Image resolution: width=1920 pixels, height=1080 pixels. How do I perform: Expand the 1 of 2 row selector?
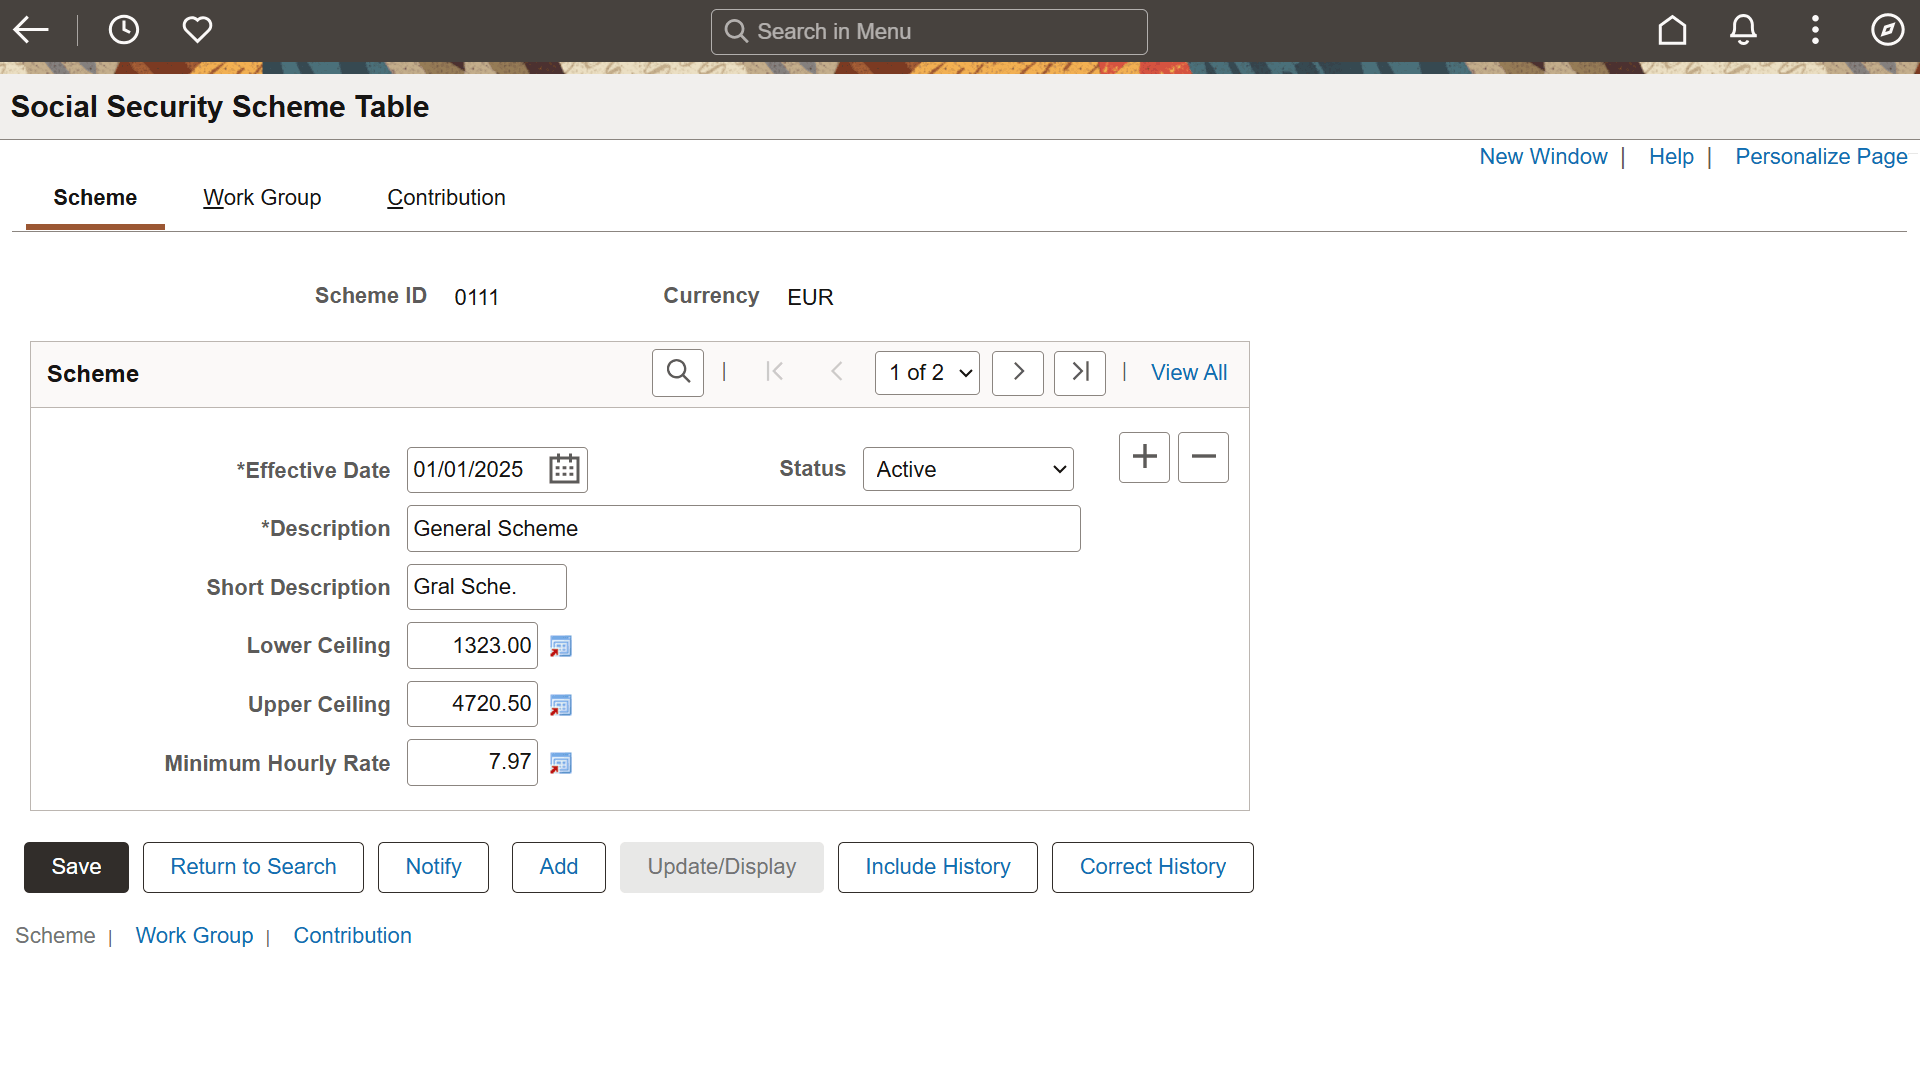coord(927,373)
